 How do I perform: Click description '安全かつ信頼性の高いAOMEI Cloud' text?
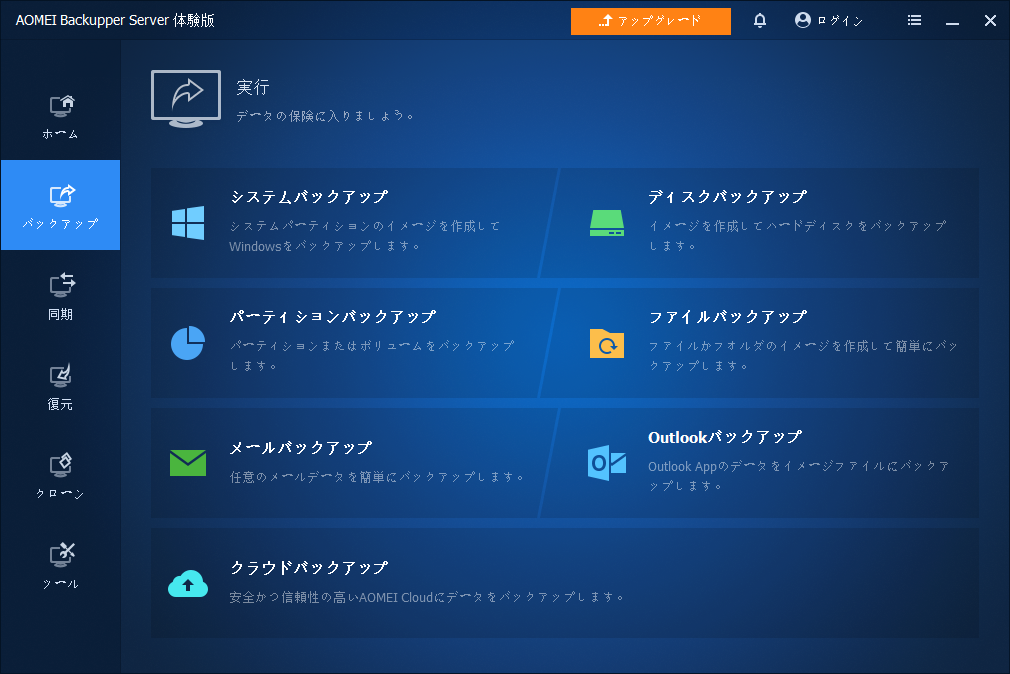pyautogui.click(x=426, y=597)
